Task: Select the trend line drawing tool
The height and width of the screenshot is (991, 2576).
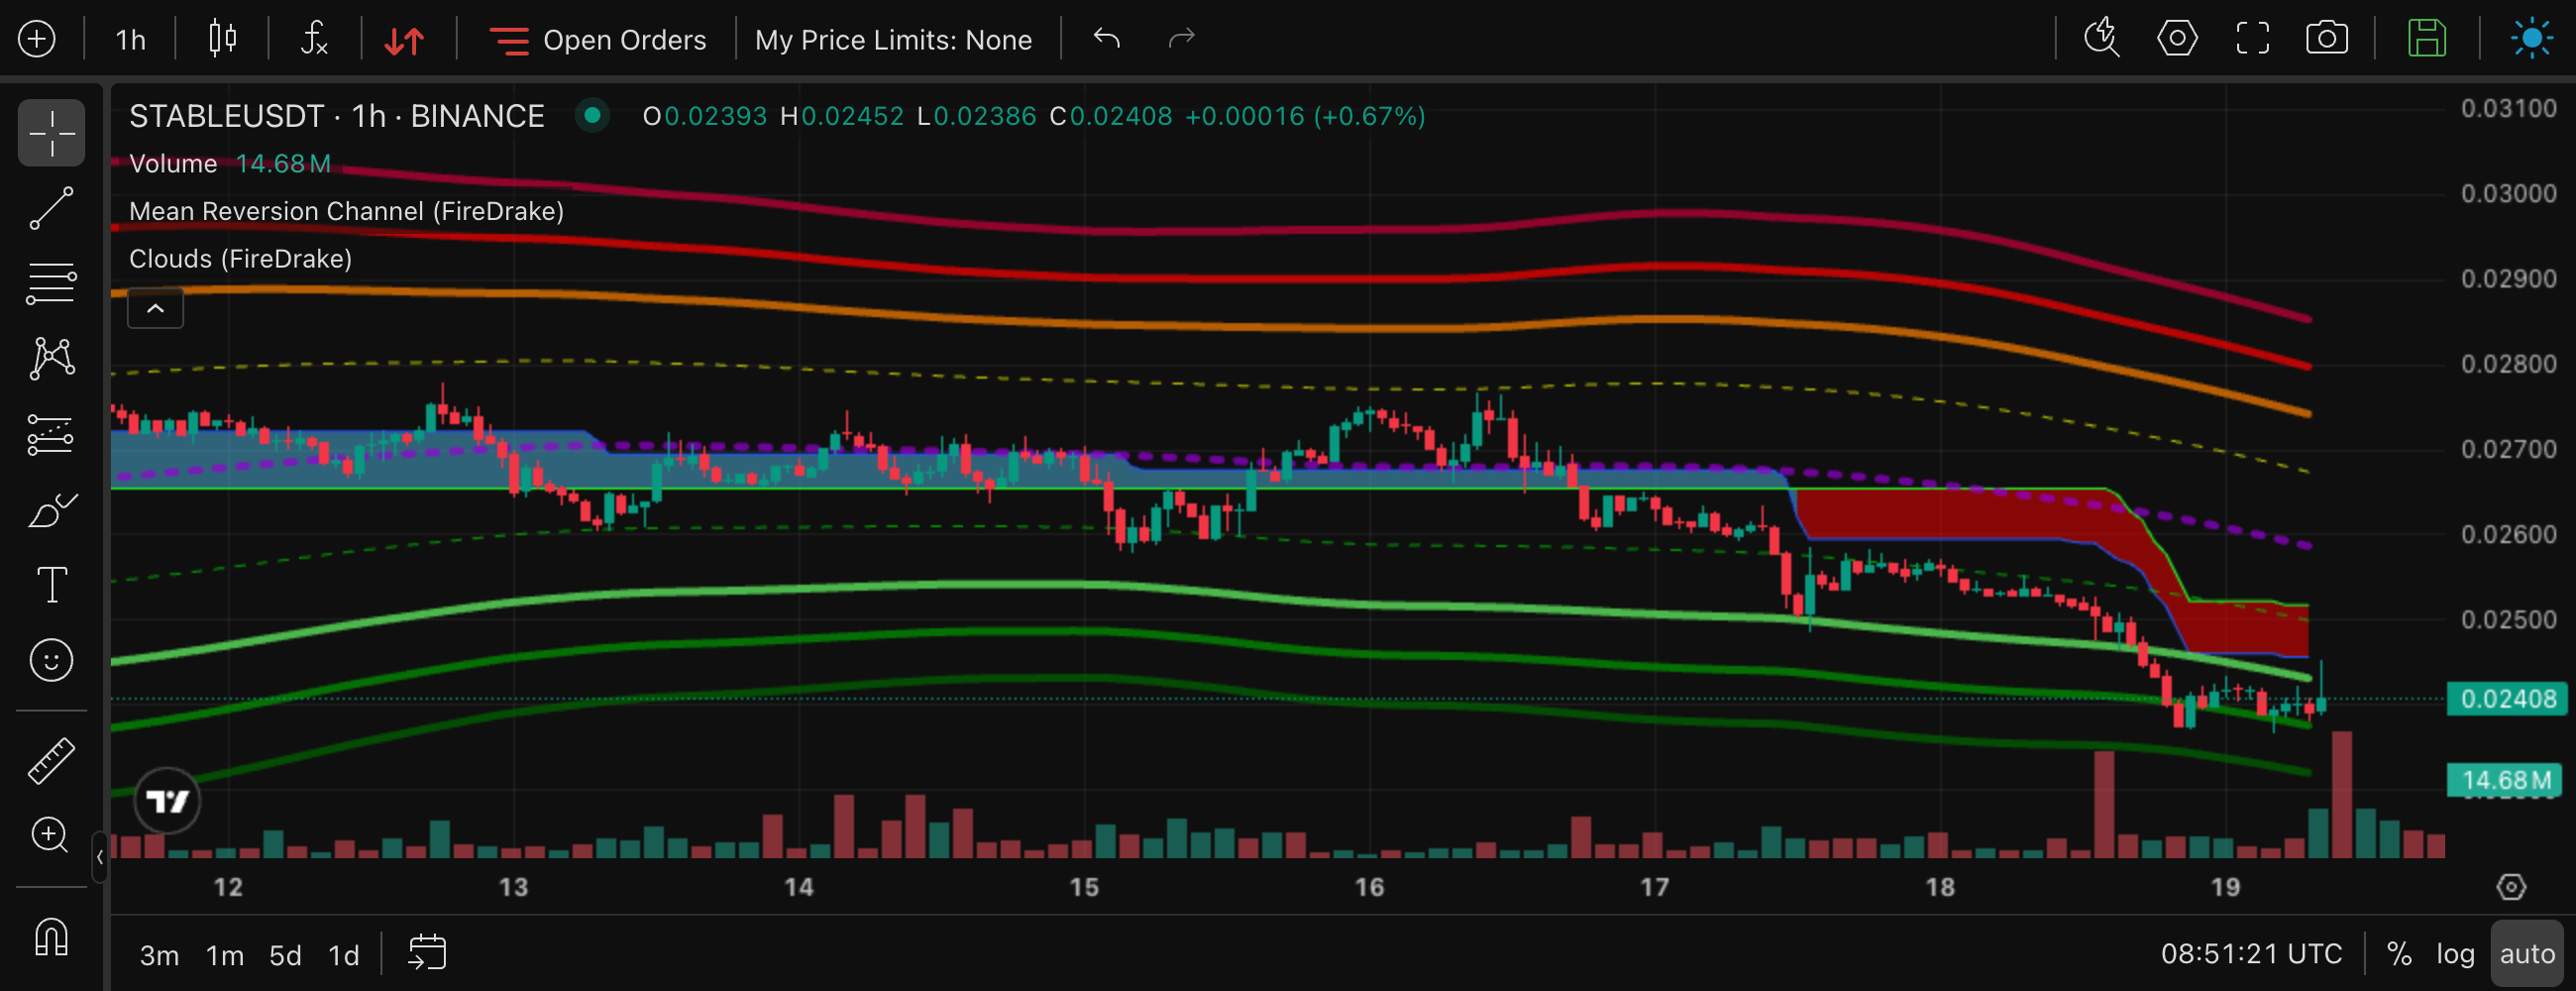Action: click(51, 208)
